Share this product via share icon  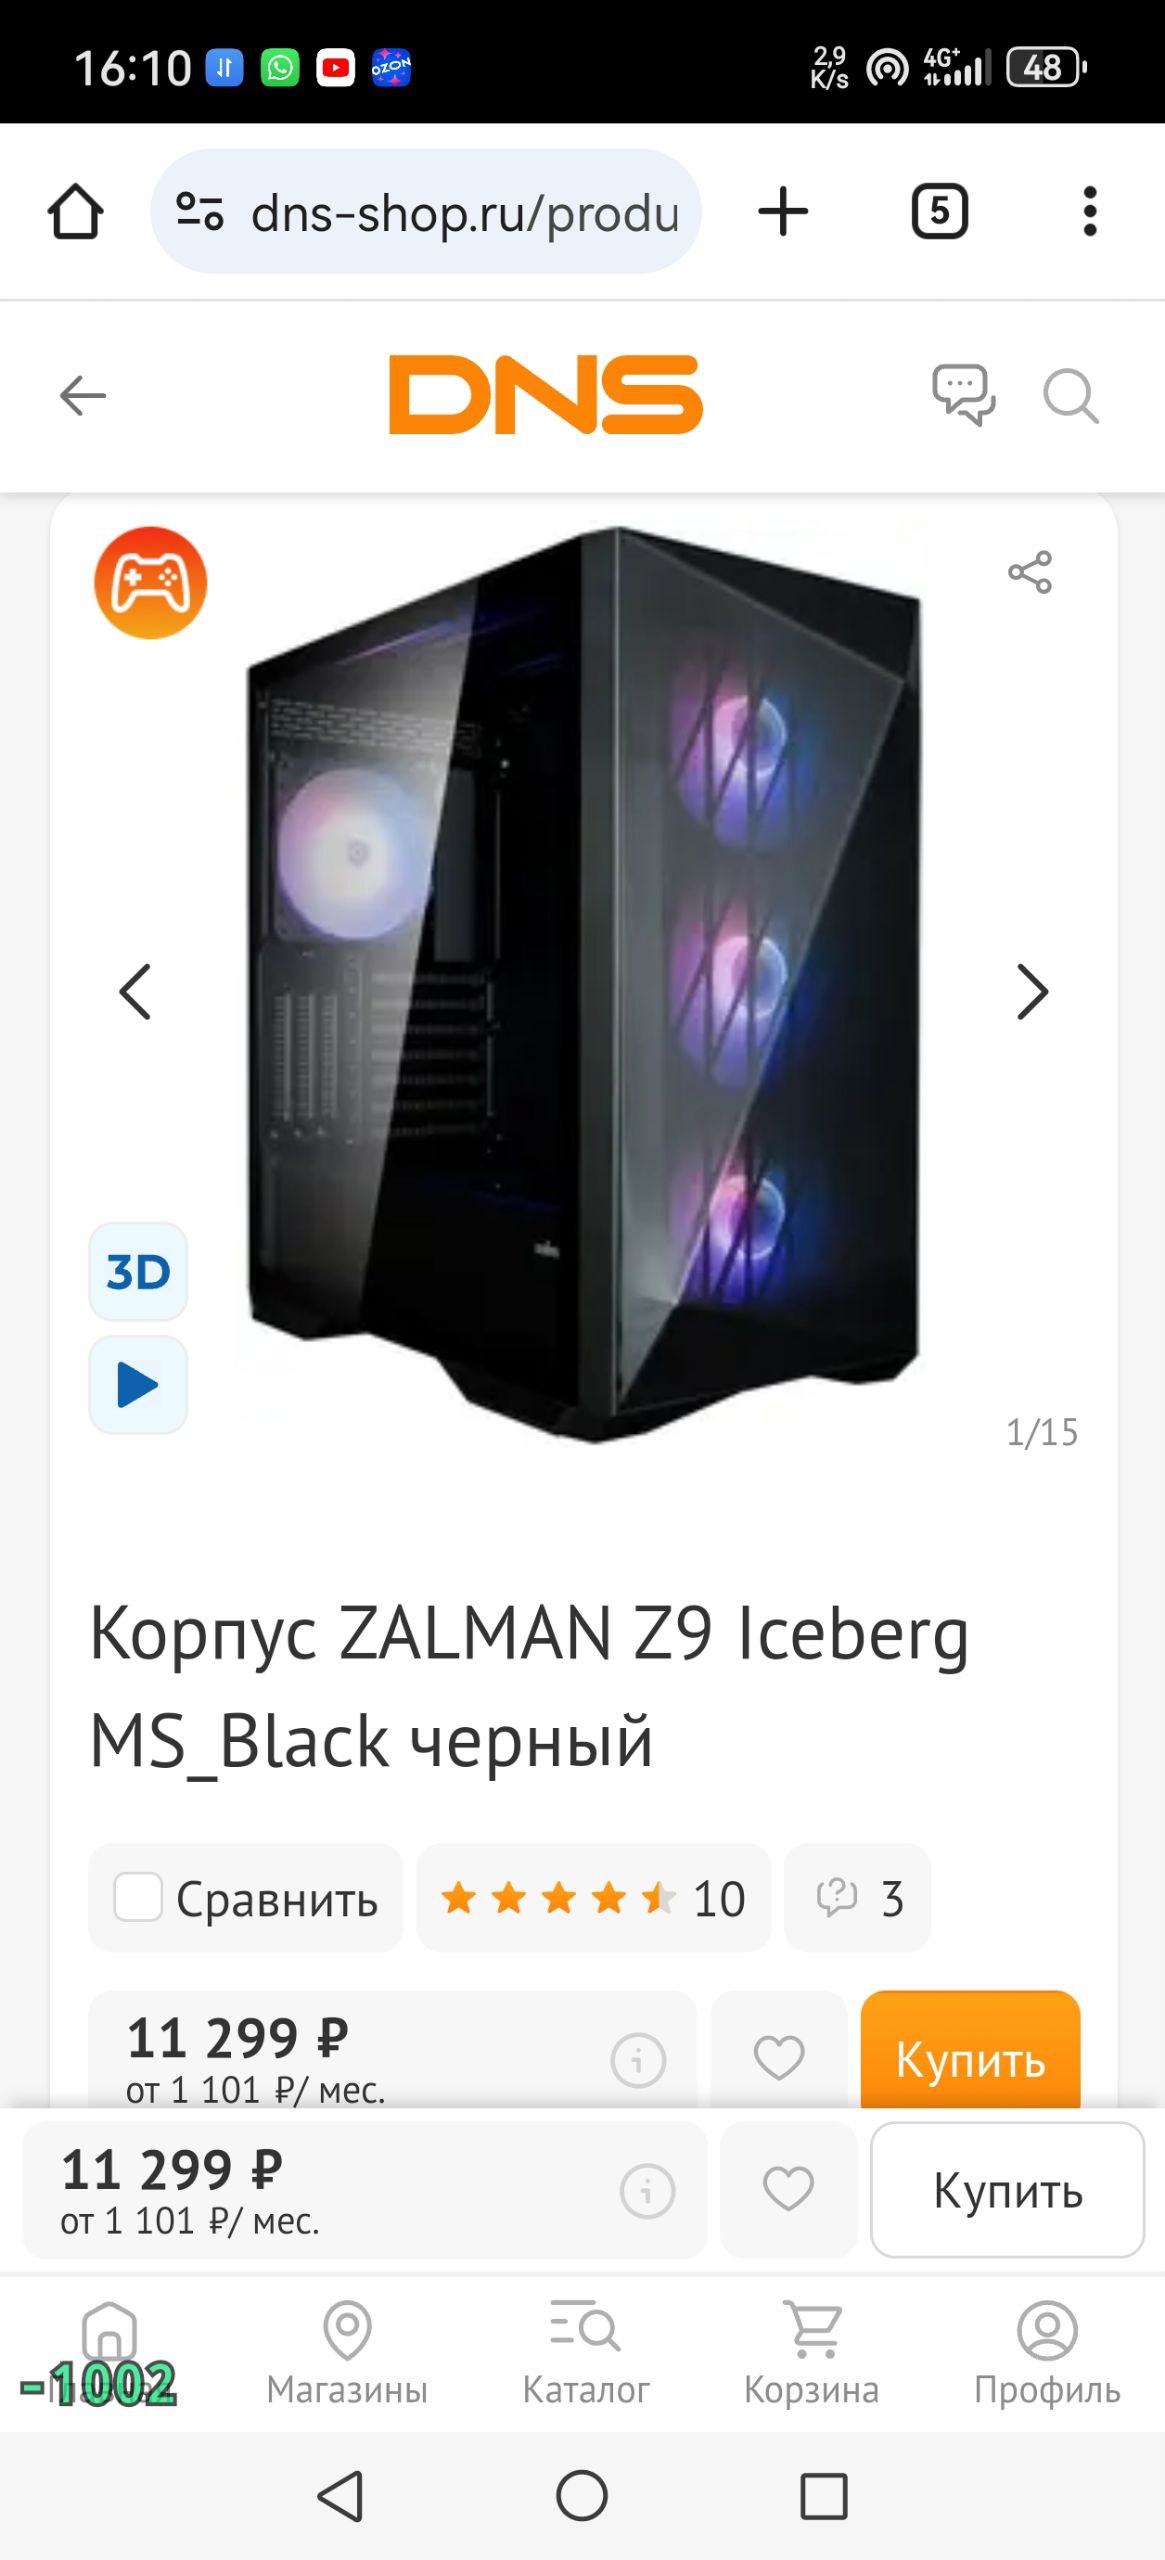click(x=1029, y=572)
